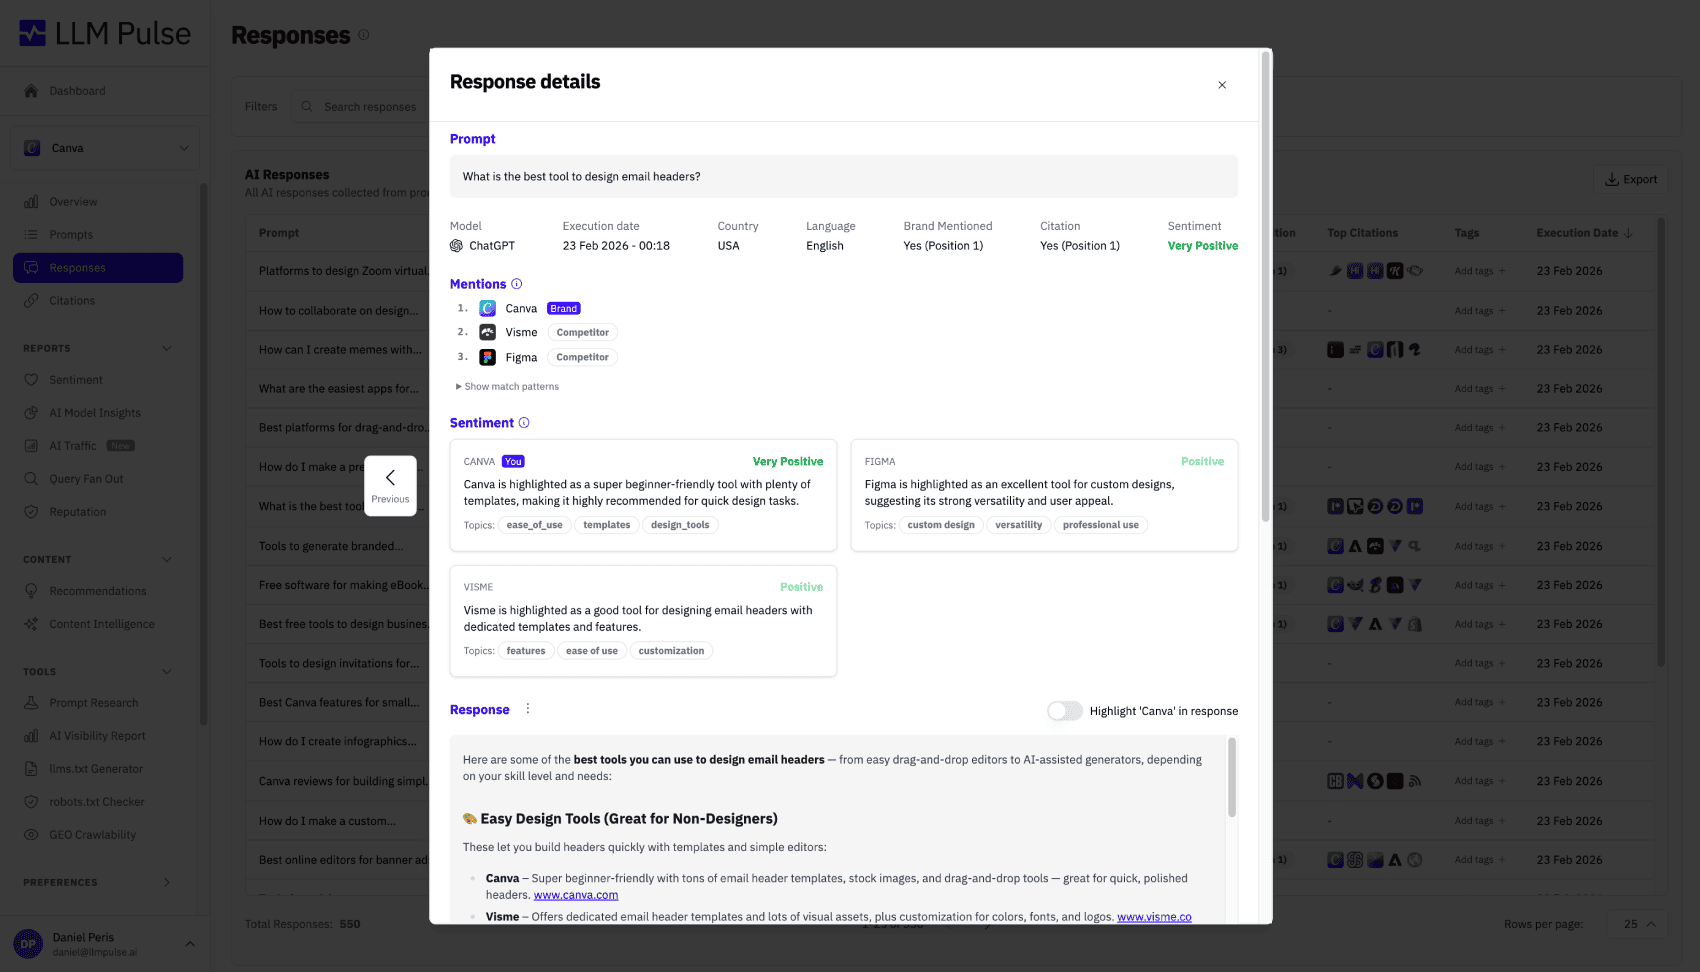Close the Response details dialog
The image size is (1700, 972).
[1222, 85]
